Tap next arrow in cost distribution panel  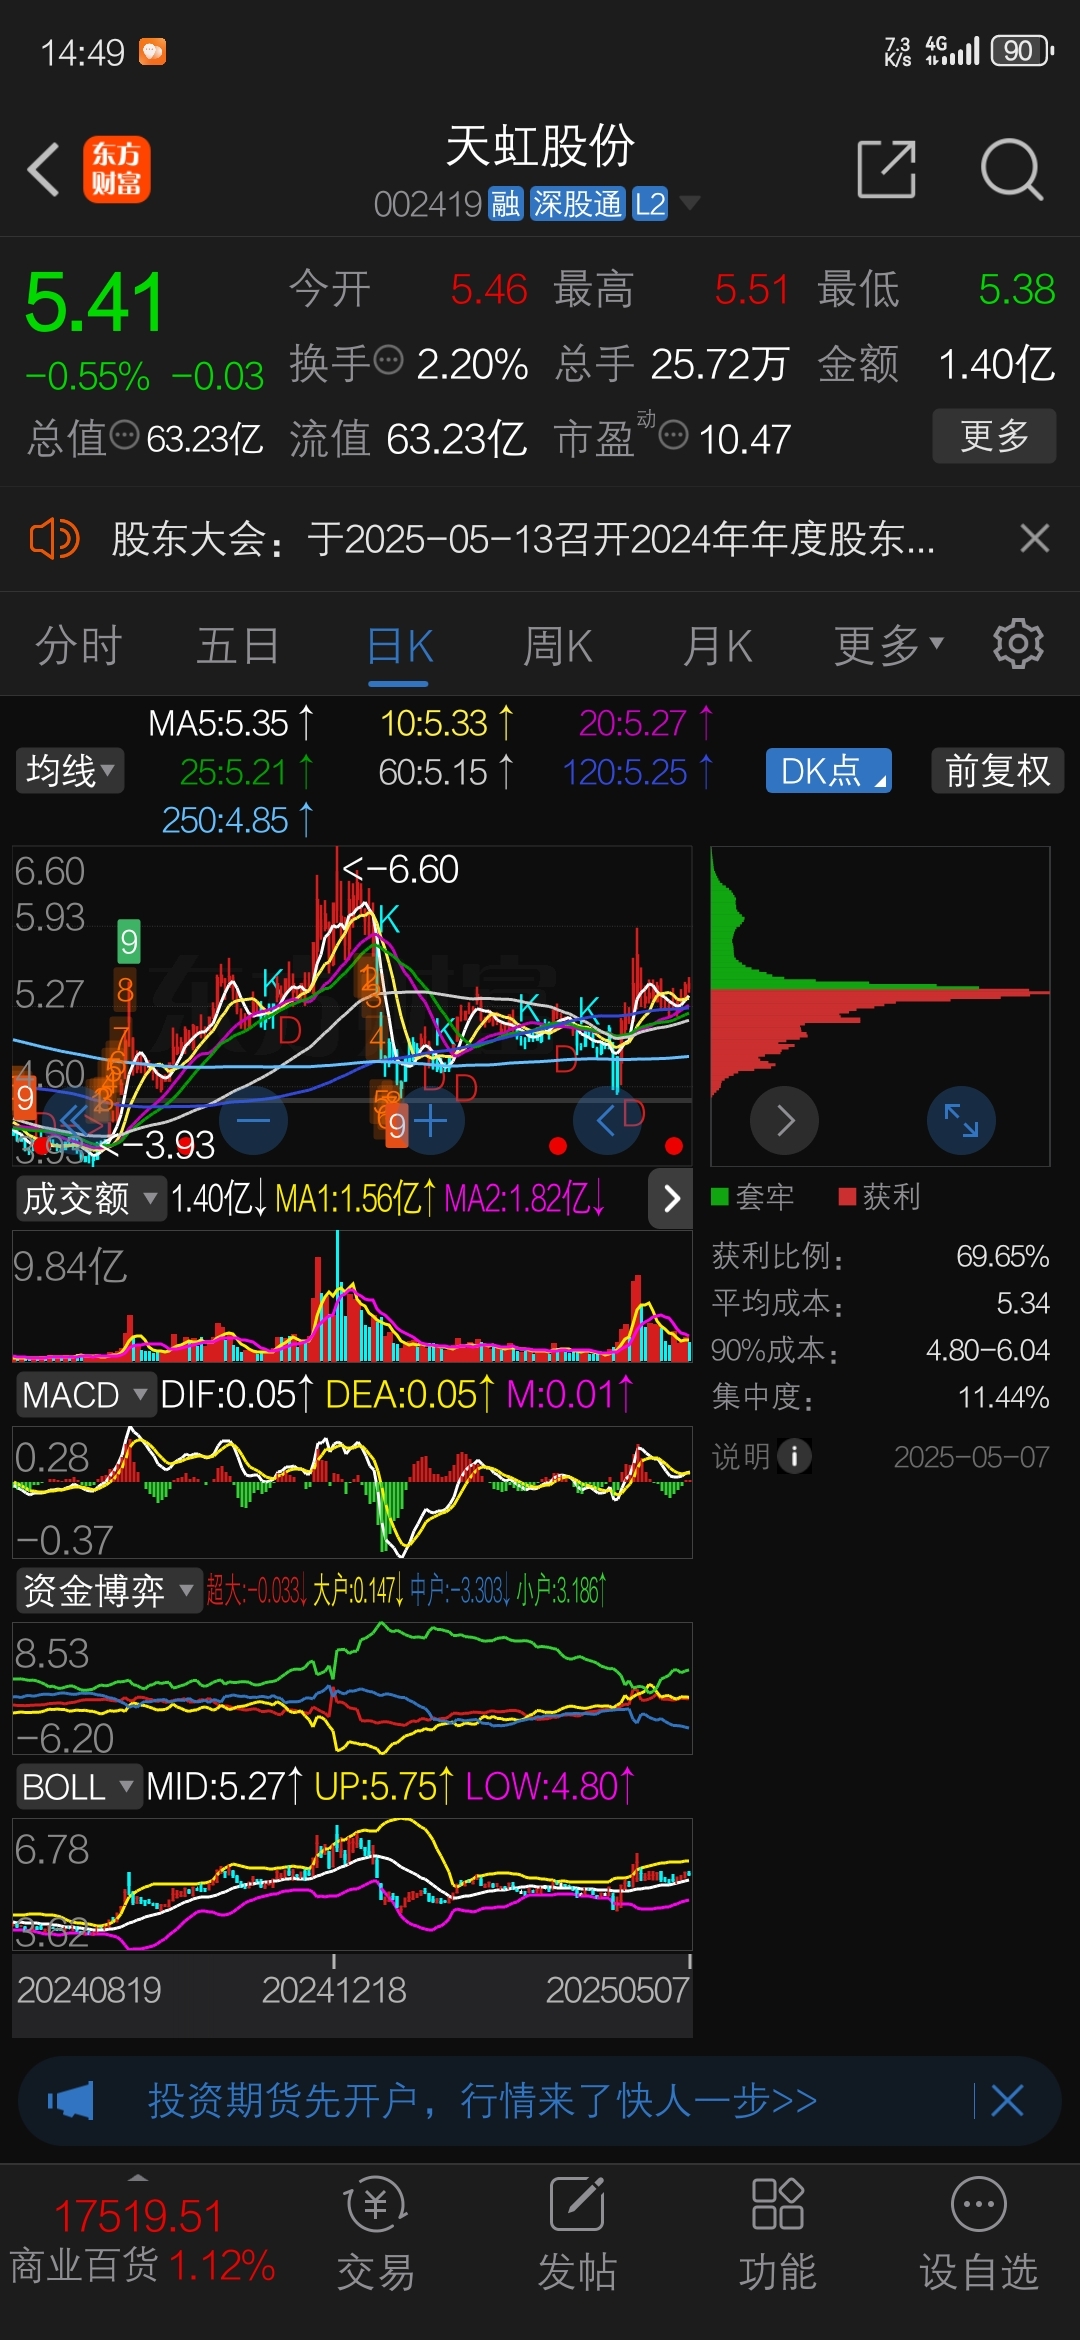[x=785, y=1120]
